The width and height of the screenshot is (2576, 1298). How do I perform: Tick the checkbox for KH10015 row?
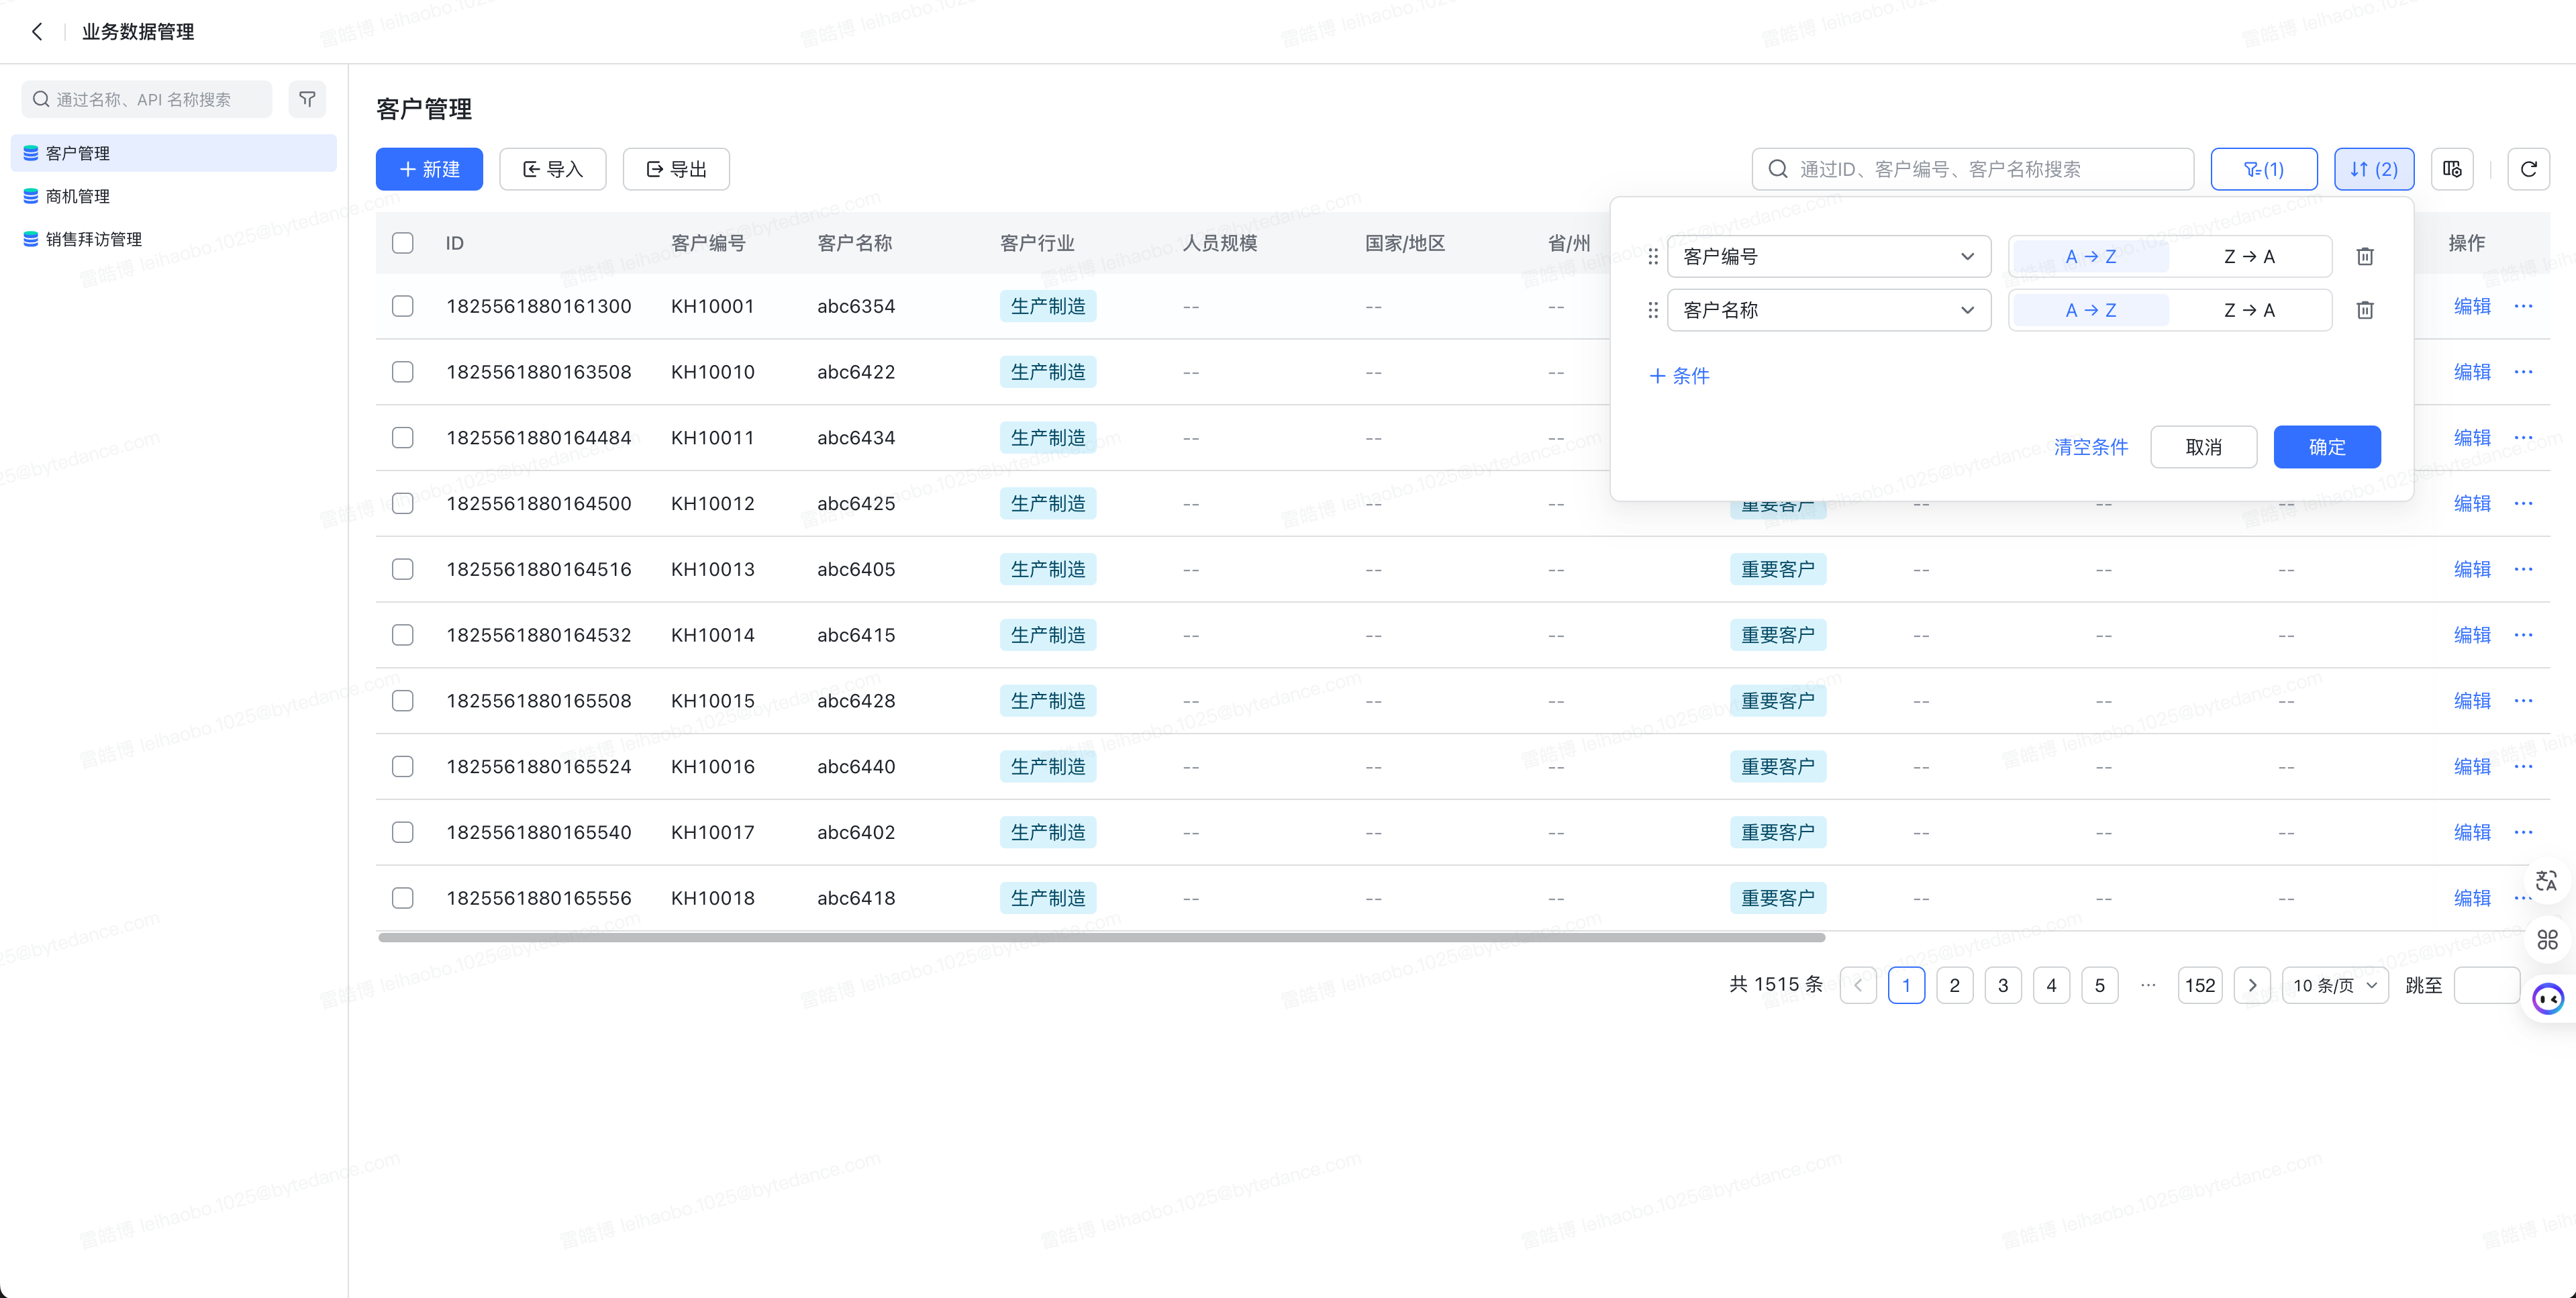click(x=403, y=701)
